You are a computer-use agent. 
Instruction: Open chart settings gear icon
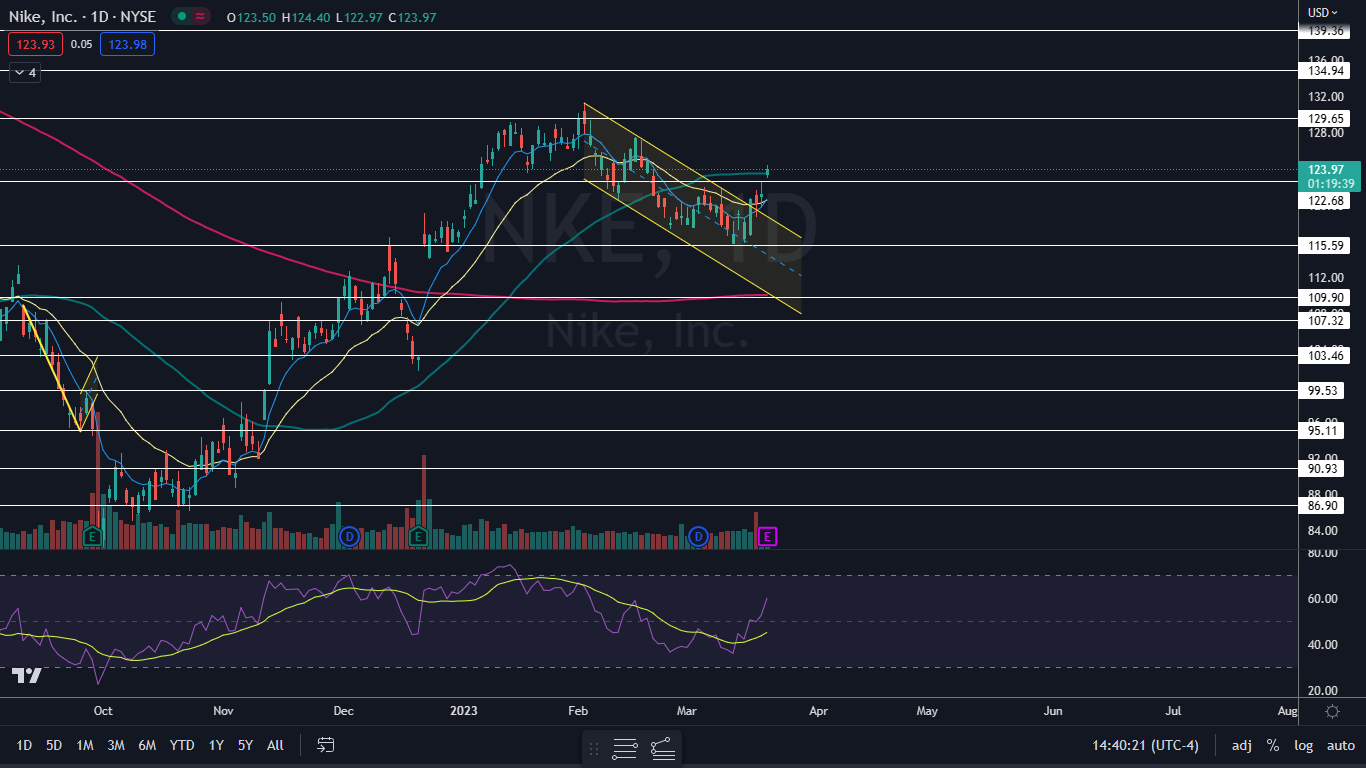click(x=1332, y=711)
